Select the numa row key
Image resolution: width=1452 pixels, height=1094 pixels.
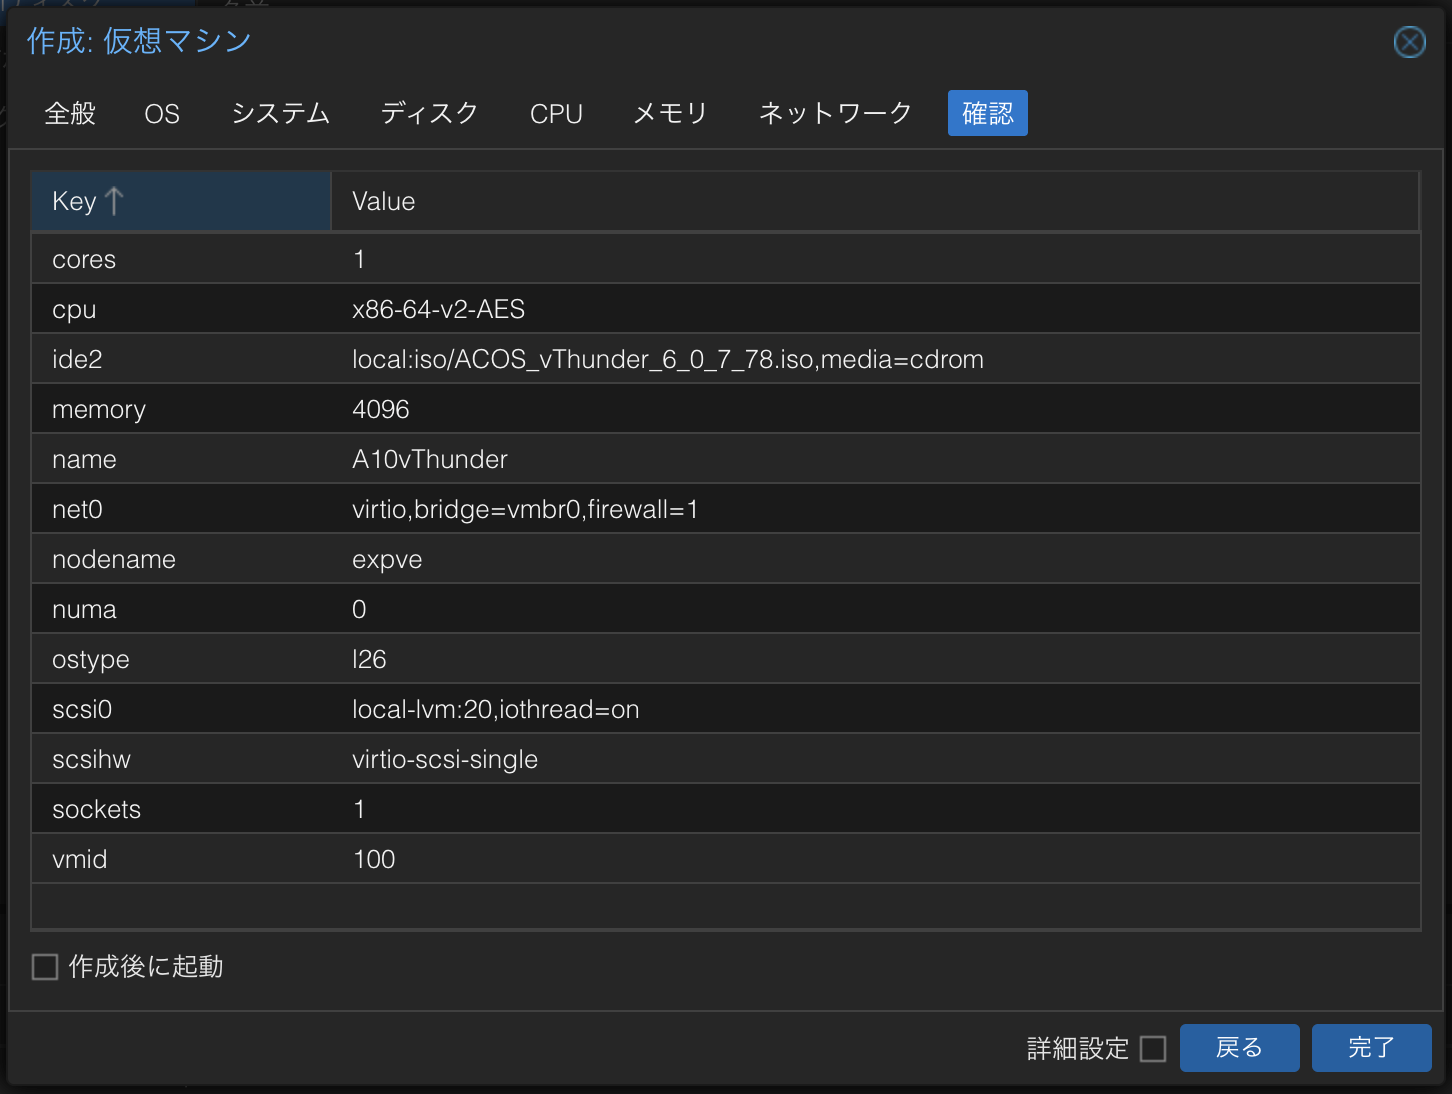[x=84, y=609]
